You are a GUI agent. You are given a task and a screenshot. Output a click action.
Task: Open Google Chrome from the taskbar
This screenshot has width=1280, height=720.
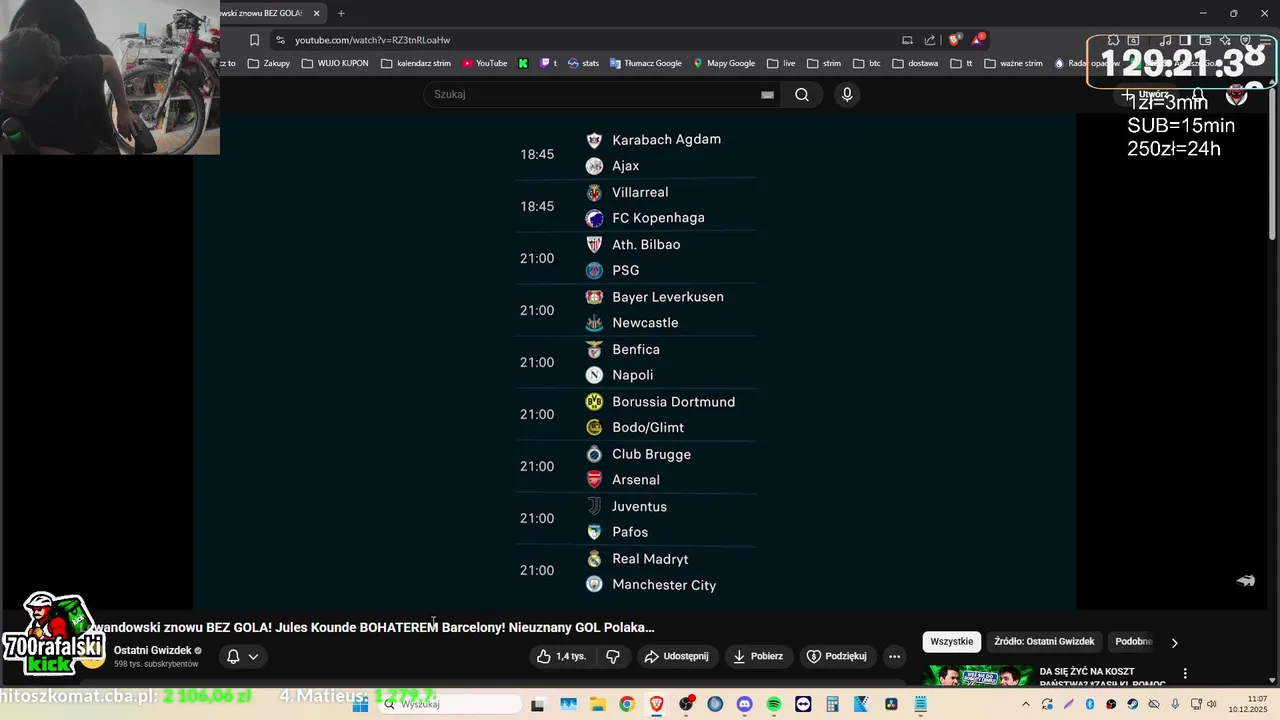coord(626,704)
